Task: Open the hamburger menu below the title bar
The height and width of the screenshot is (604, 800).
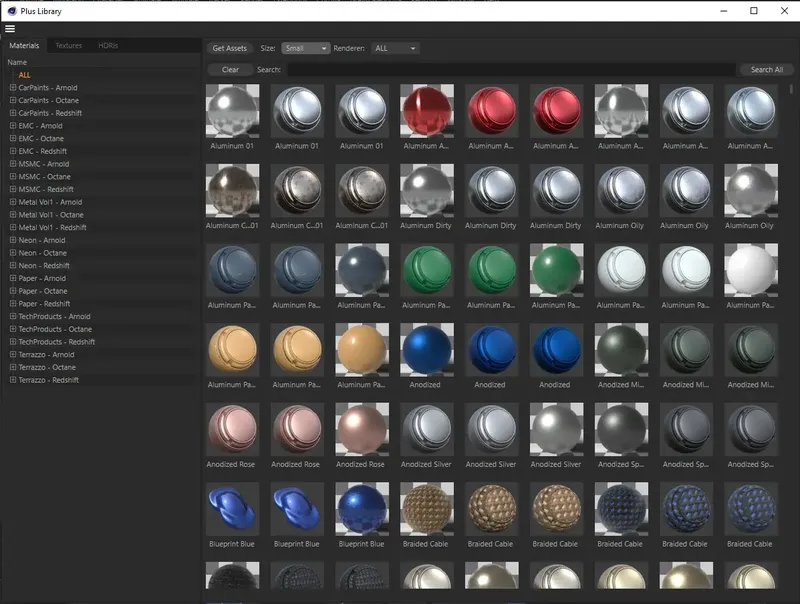Action: pos(10,28)
